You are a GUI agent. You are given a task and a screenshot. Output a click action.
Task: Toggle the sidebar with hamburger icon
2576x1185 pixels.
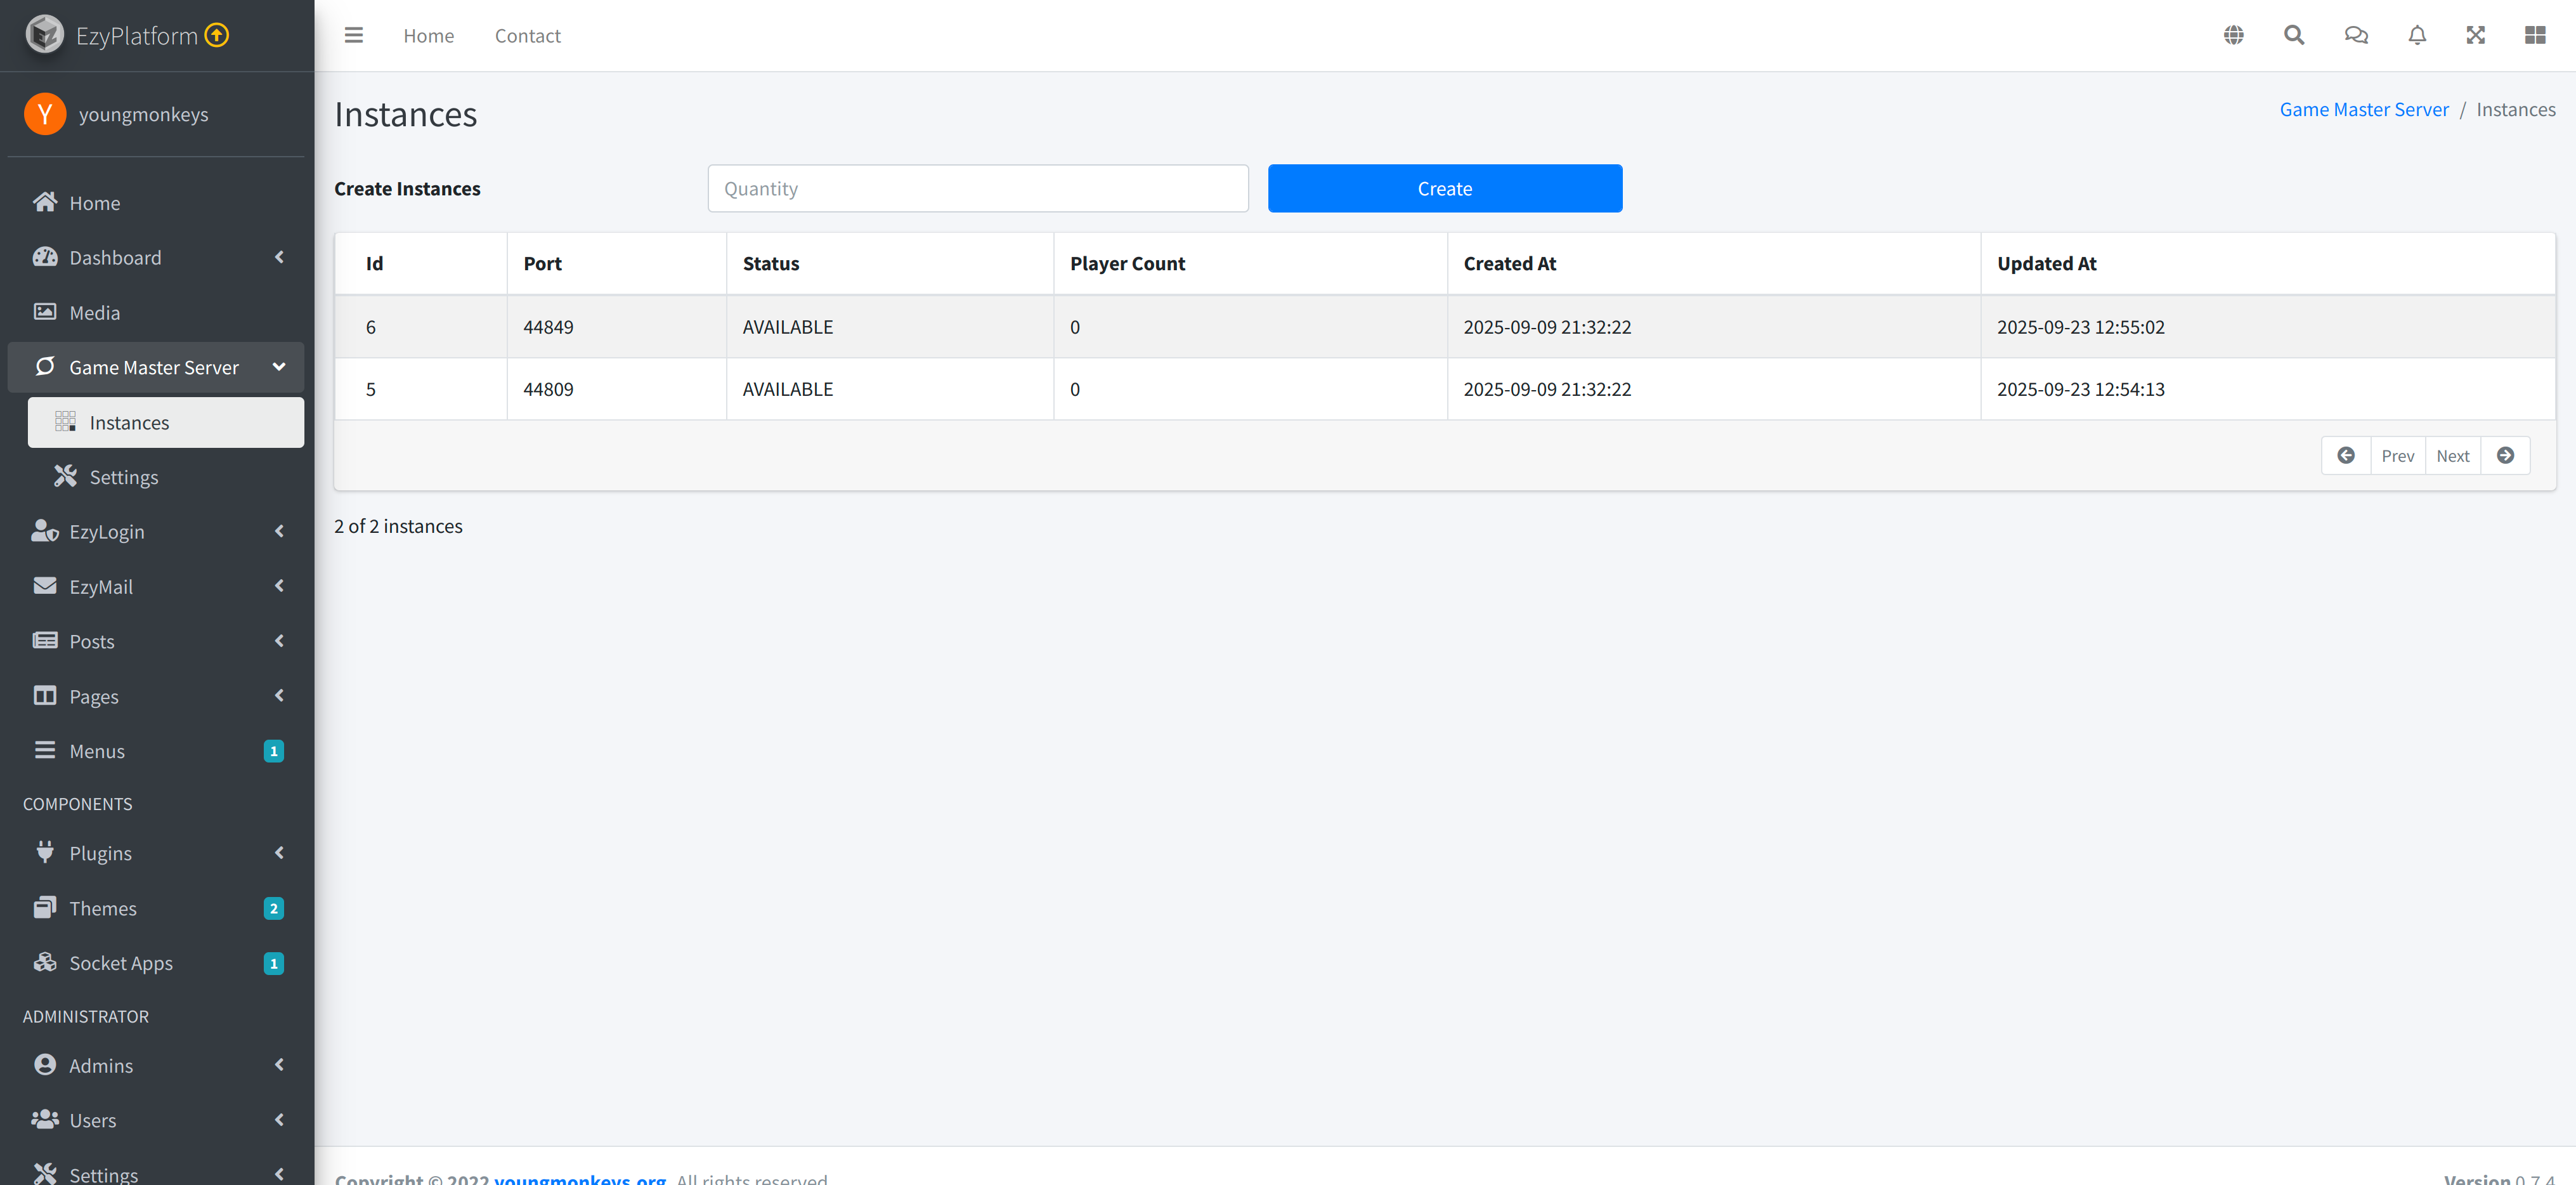(353, 35)
